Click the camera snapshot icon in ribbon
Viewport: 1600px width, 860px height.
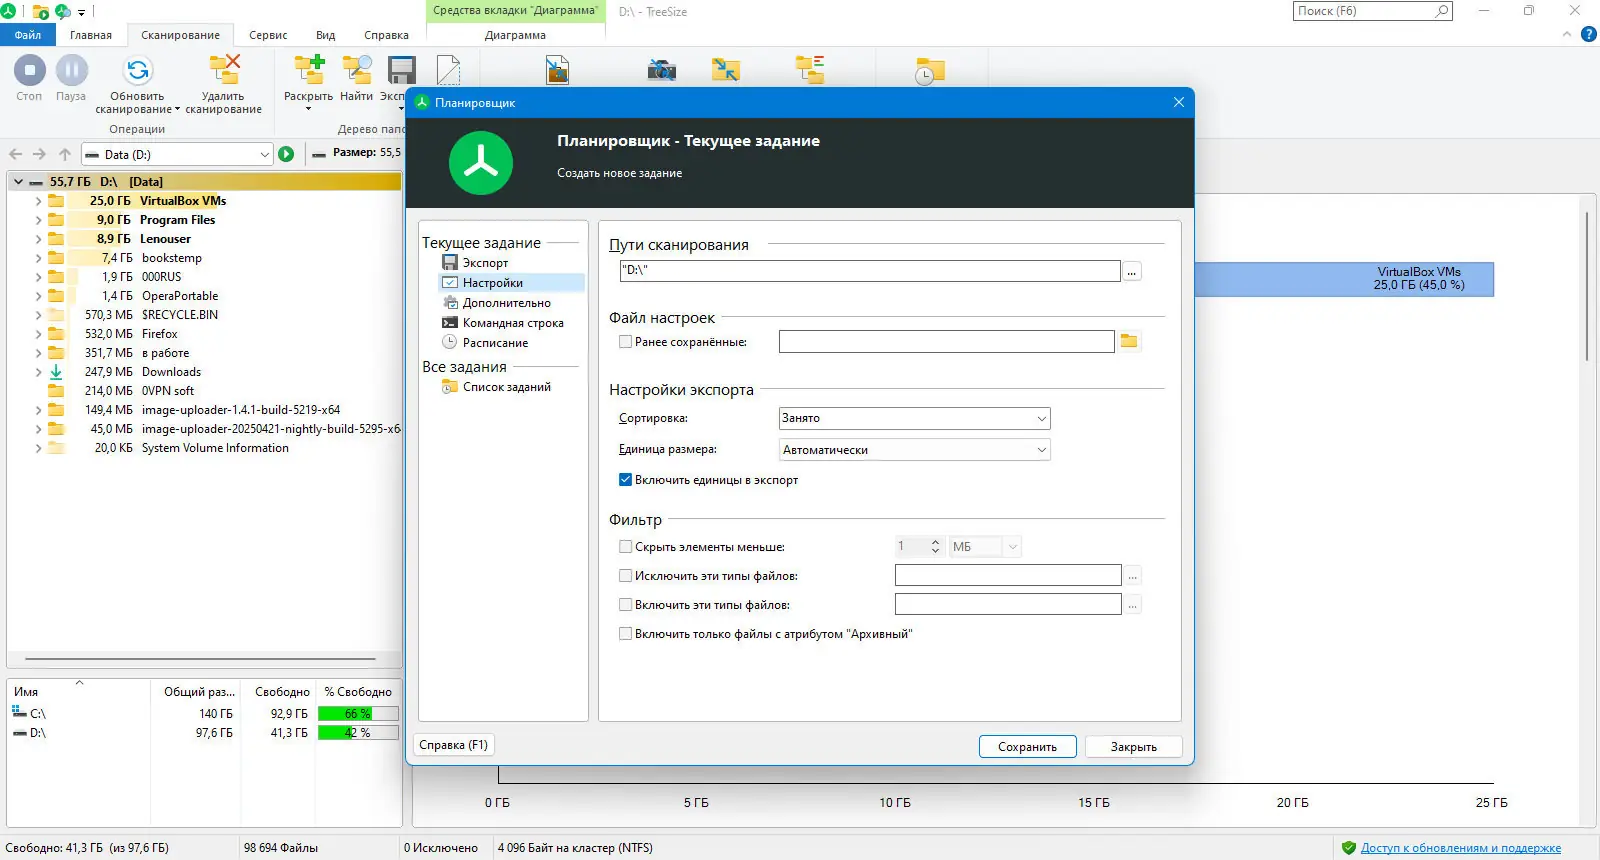coord(661,70)
